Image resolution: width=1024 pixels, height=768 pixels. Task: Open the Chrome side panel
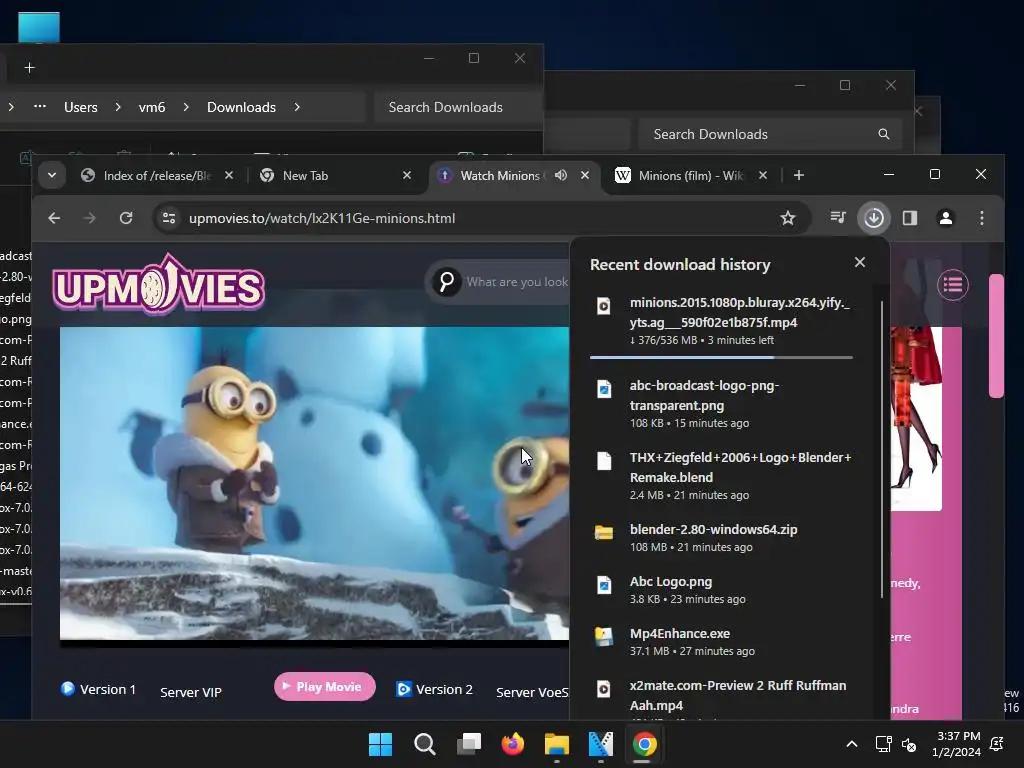910,217
